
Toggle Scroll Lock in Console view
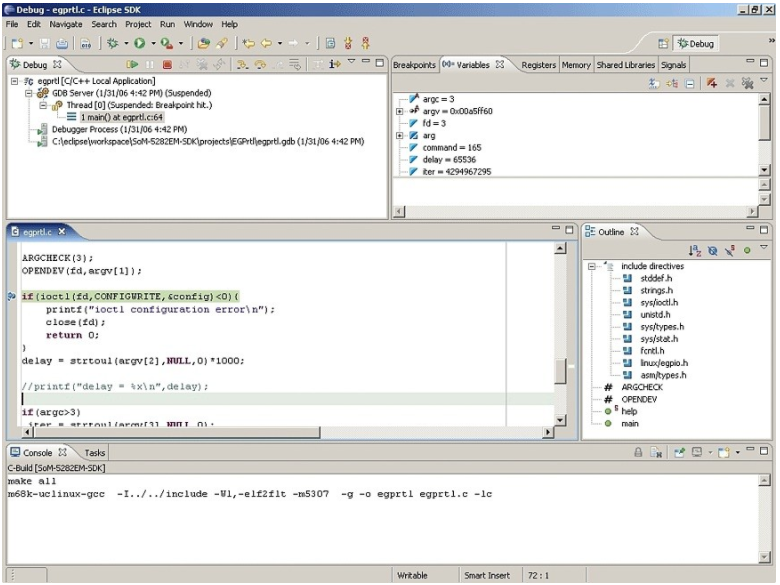pyautogui.click(x=638, y=453)
